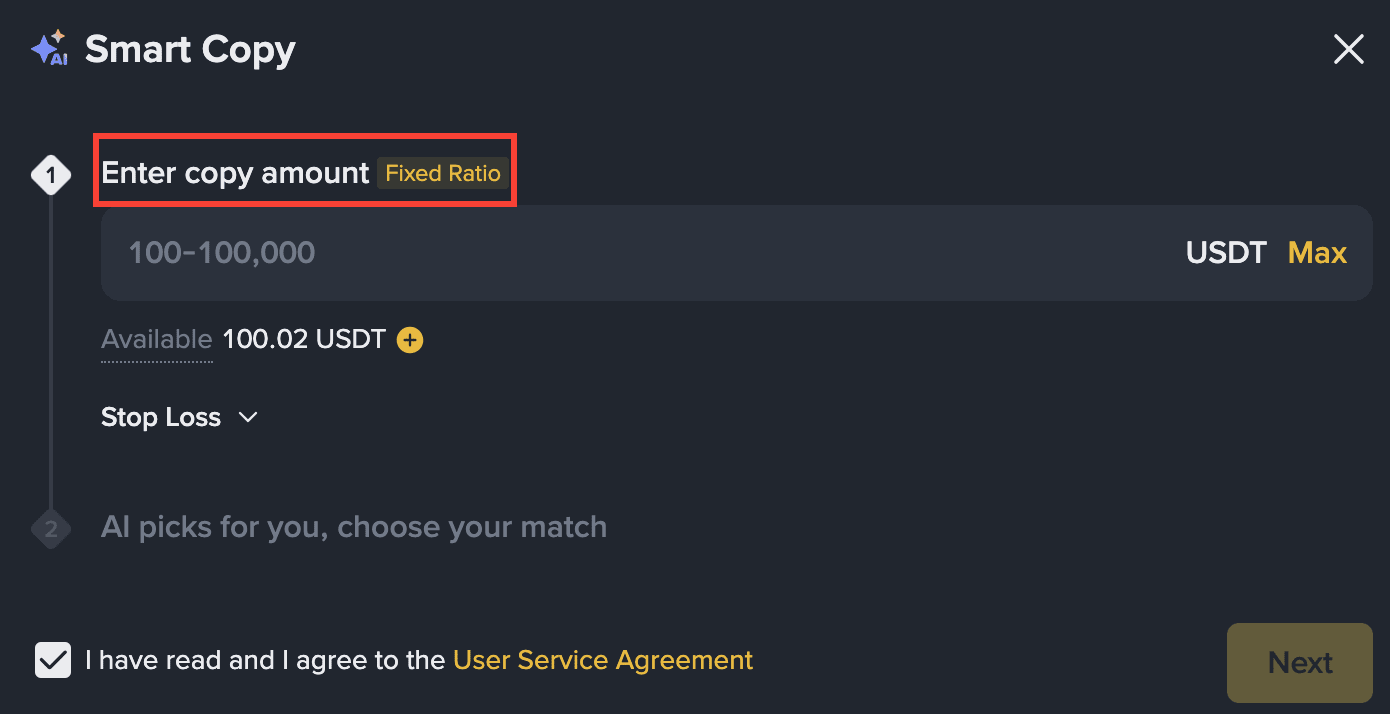
Task: Click the step 1 diamond marker
Action: coord(51,176)
